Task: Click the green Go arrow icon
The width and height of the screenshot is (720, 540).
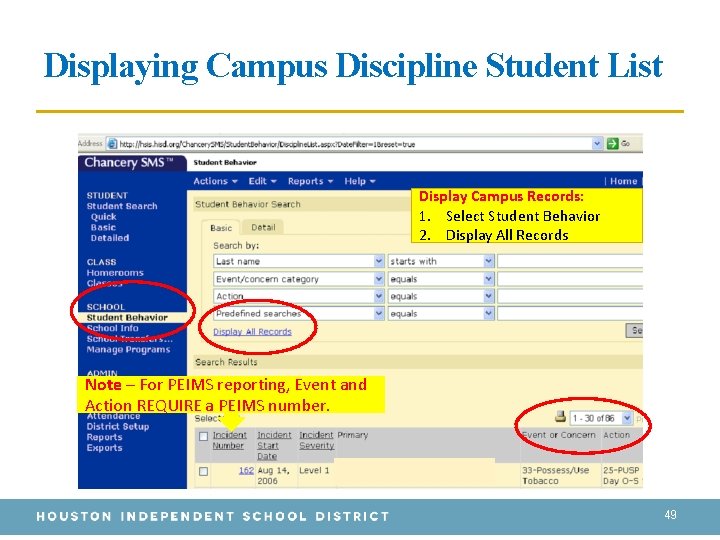Action: (613, 144)
